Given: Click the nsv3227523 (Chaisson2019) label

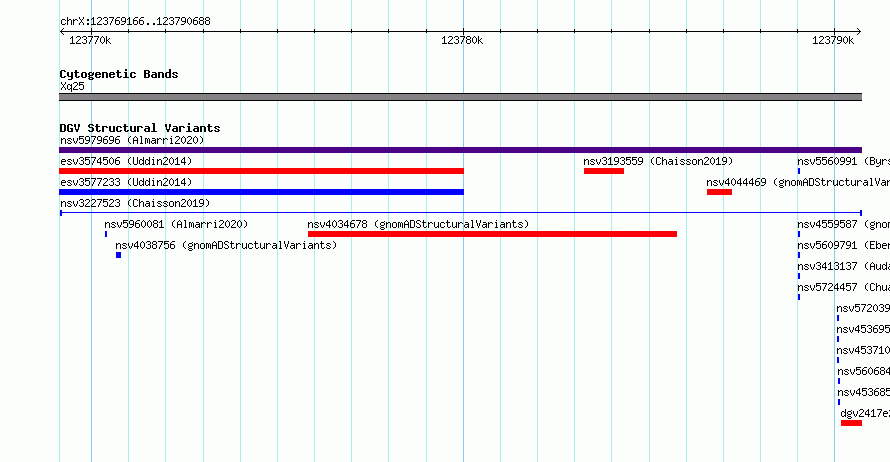Looking at the screenshot, I should (x=135, y=203).
